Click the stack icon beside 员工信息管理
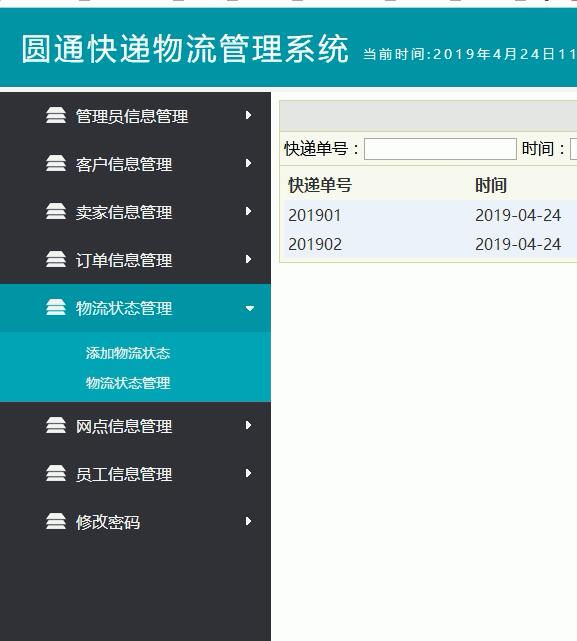577x641 pixels. pyautogui.click(x=56, y=473)
